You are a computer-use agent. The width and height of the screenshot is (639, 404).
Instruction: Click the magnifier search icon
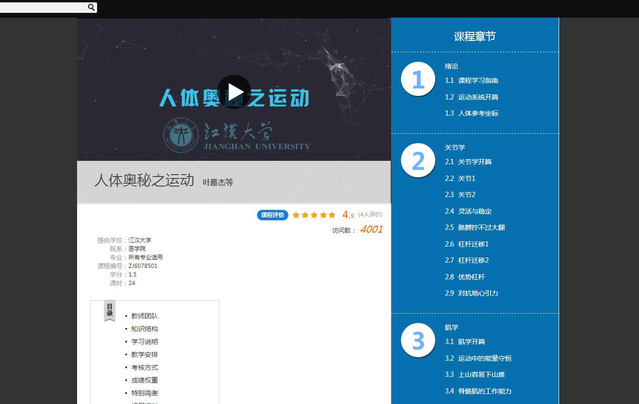click(x=91, y=7)
